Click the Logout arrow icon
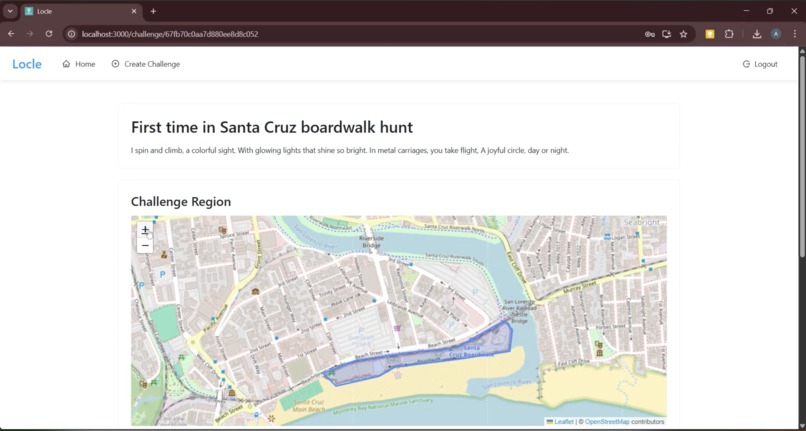The image size is (806, 431). click(746, 64)
